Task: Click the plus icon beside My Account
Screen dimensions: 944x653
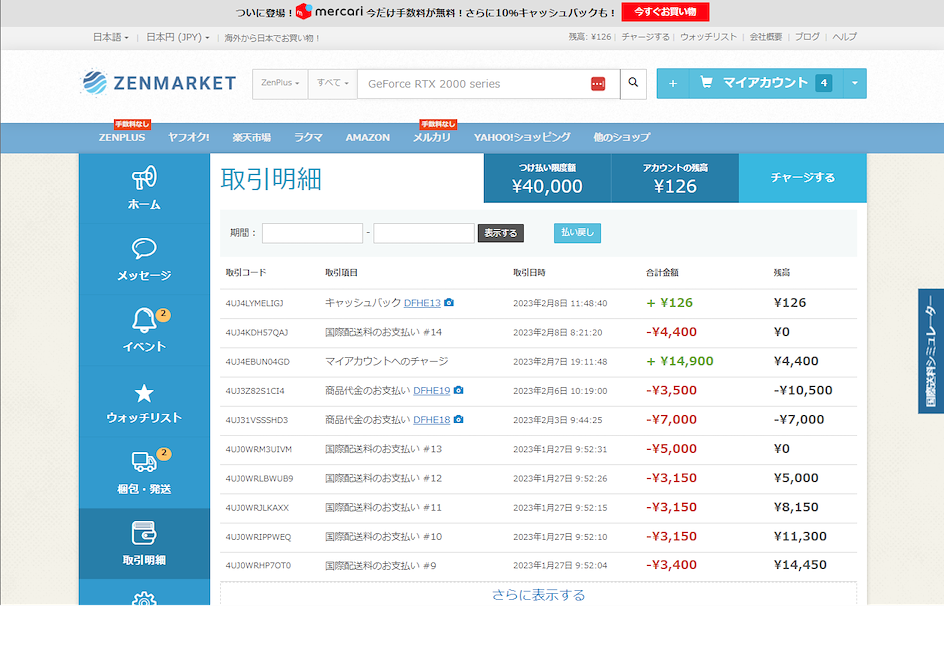Action: click(x=672, y=84)
